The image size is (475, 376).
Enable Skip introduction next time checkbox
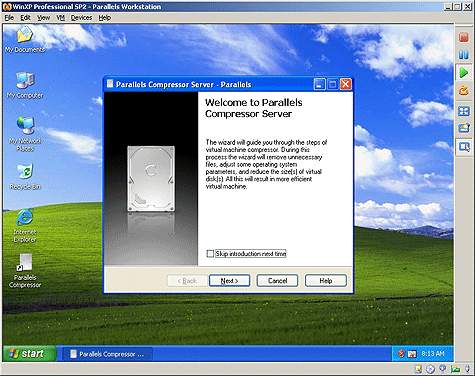click(210, 254)
